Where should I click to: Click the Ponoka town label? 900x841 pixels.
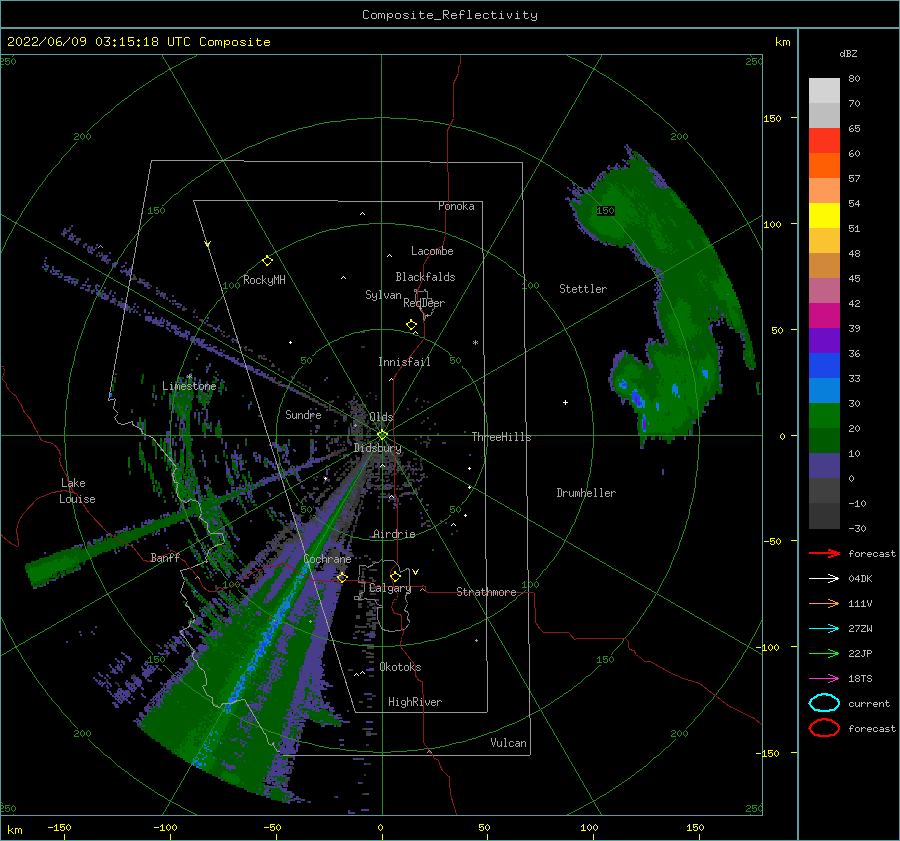coord(456,206)
